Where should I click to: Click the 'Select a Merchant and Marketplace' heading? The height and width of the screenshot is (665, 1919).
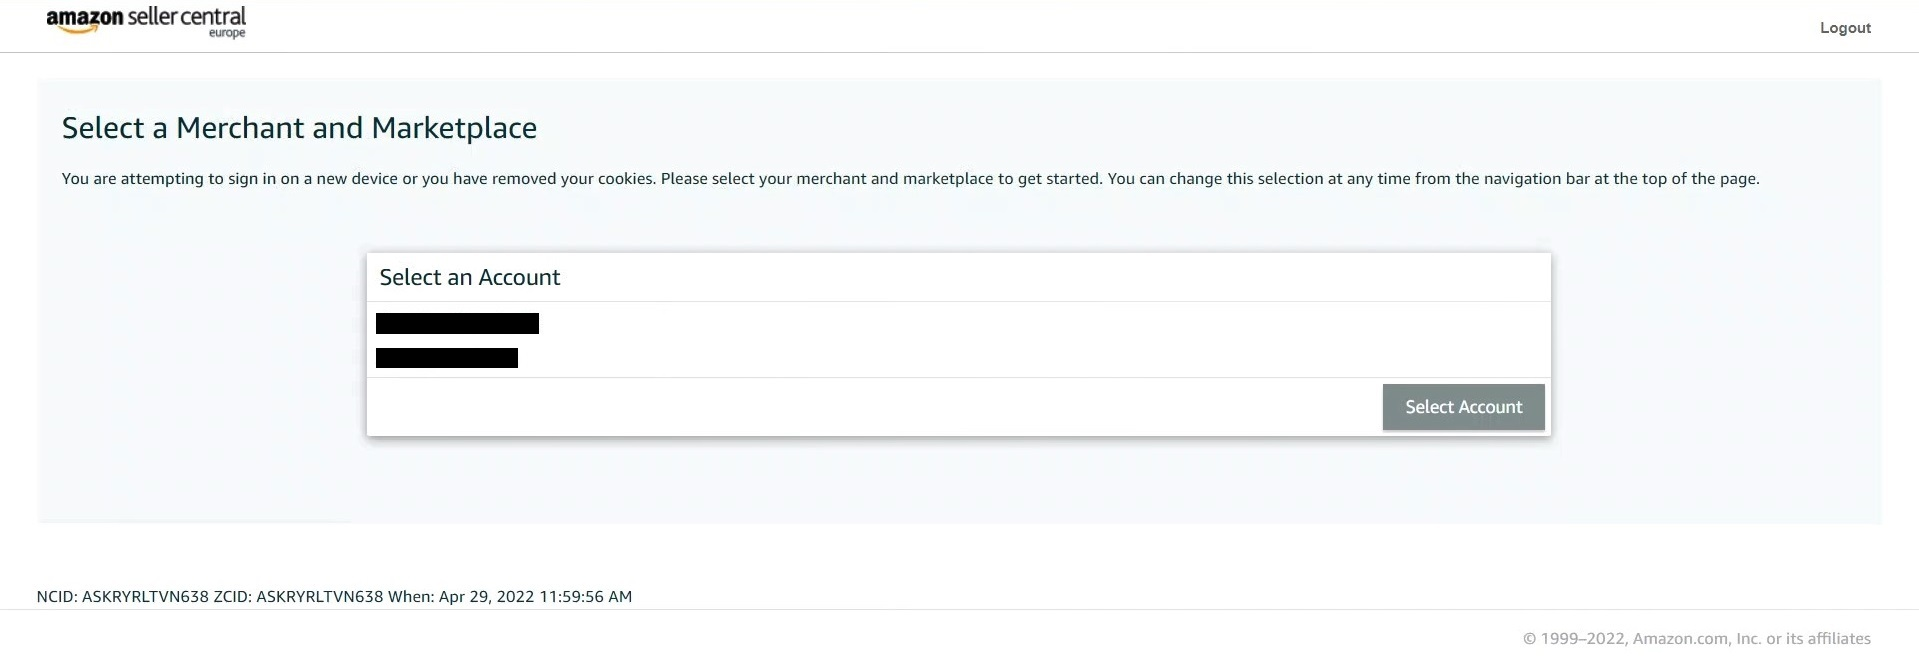[x=299, y=128]
